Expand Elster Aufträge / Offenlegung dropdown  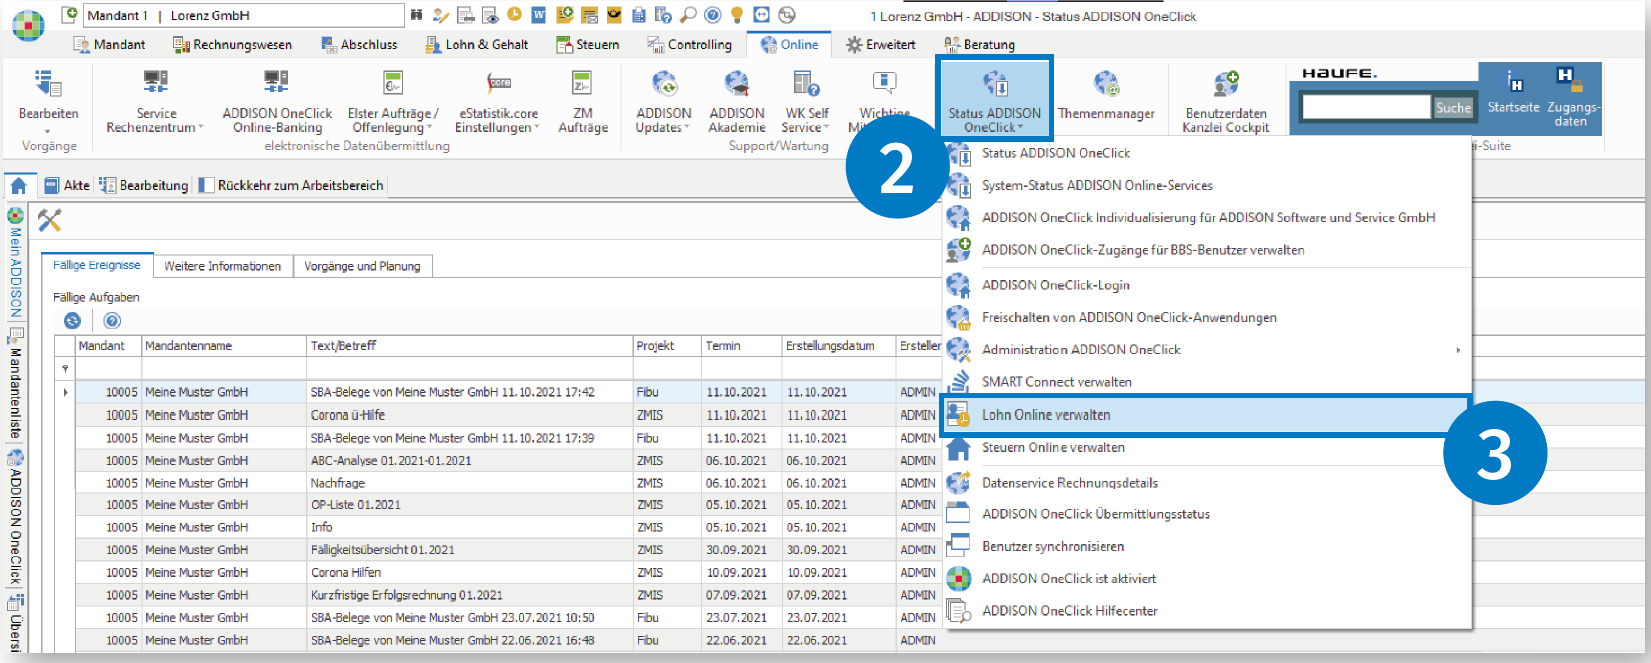[x=393, y=101]
